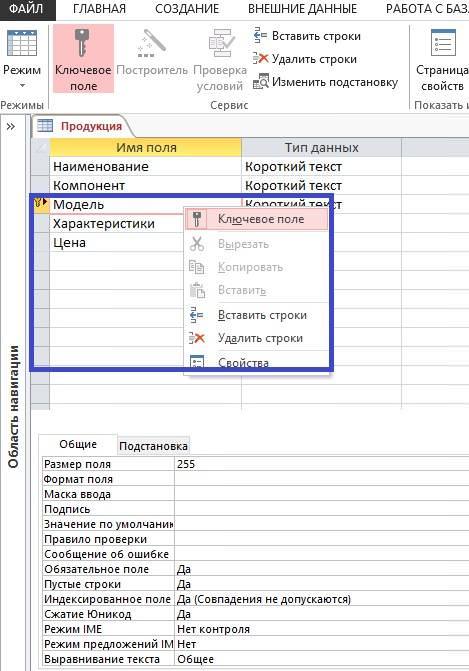This screenshot has width=469, height=671.
Task: Click the Индексированное поле value
Action: click(x=322, y=599)
